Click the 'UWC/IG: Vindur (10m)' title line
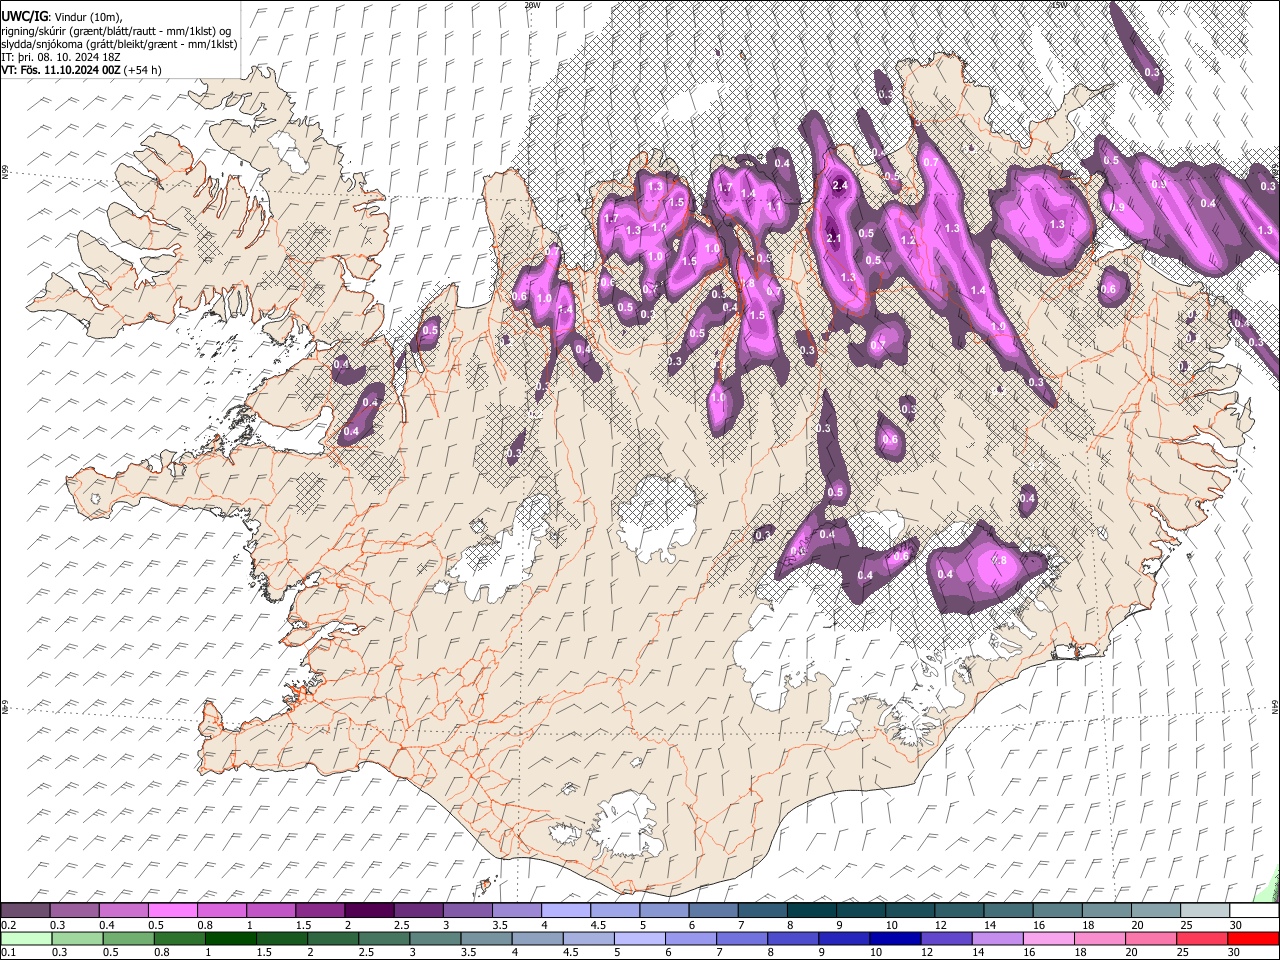1280x960 pixels. tap(61, 16)
